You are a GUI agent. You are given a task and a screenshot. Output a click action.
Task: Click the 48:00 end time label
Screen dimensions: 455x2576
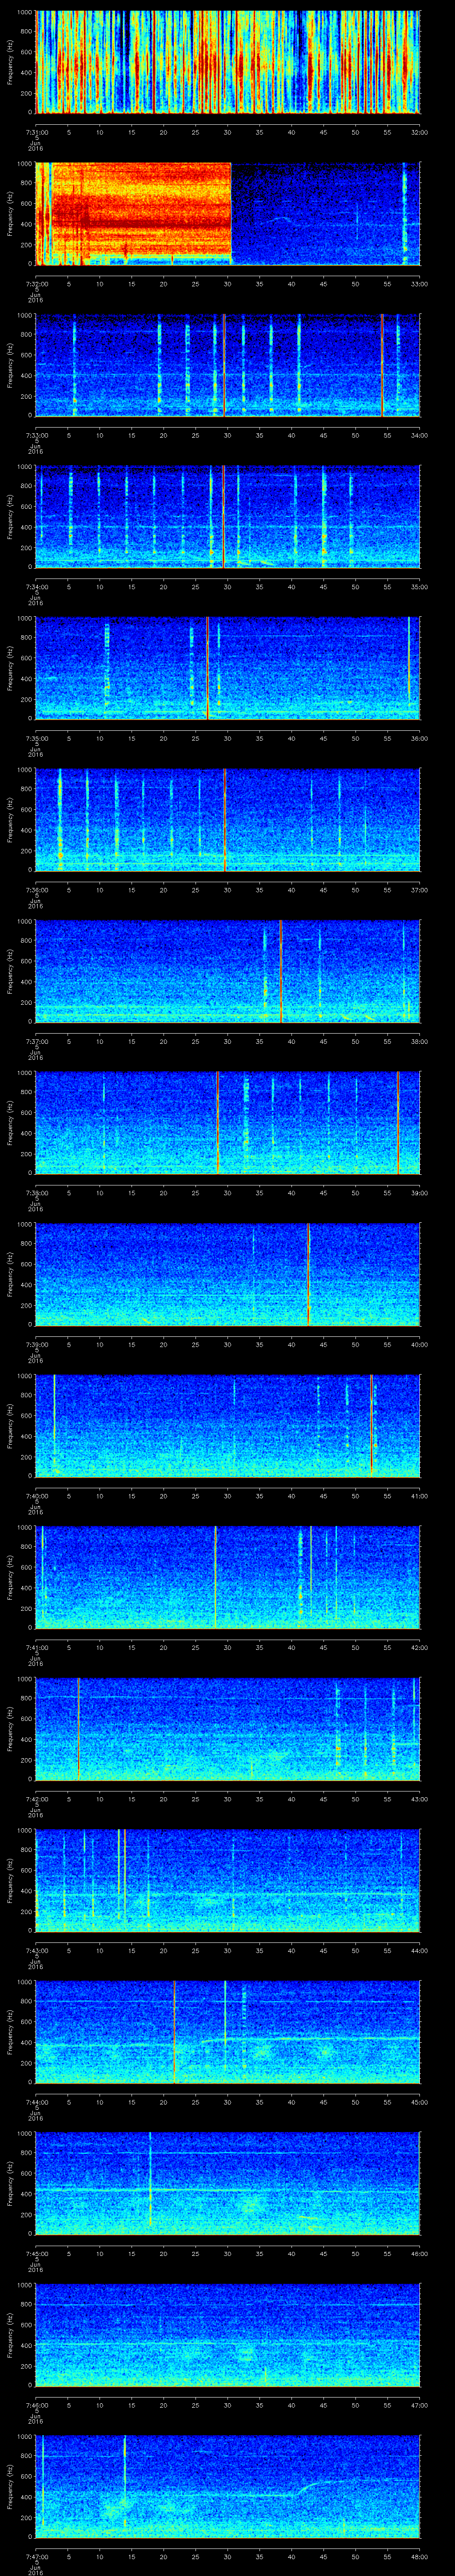point(419,2556)
